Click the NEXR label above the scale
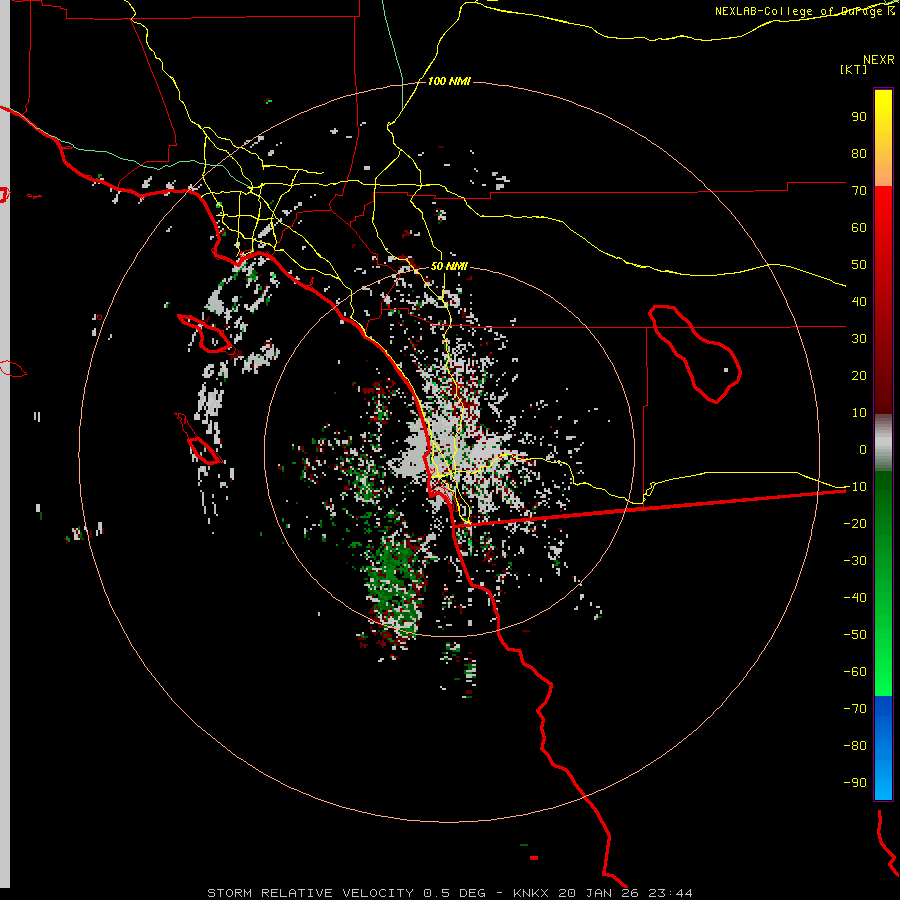Image resolution: width=900 pixels, height=900 pixels. pos(878,60)
